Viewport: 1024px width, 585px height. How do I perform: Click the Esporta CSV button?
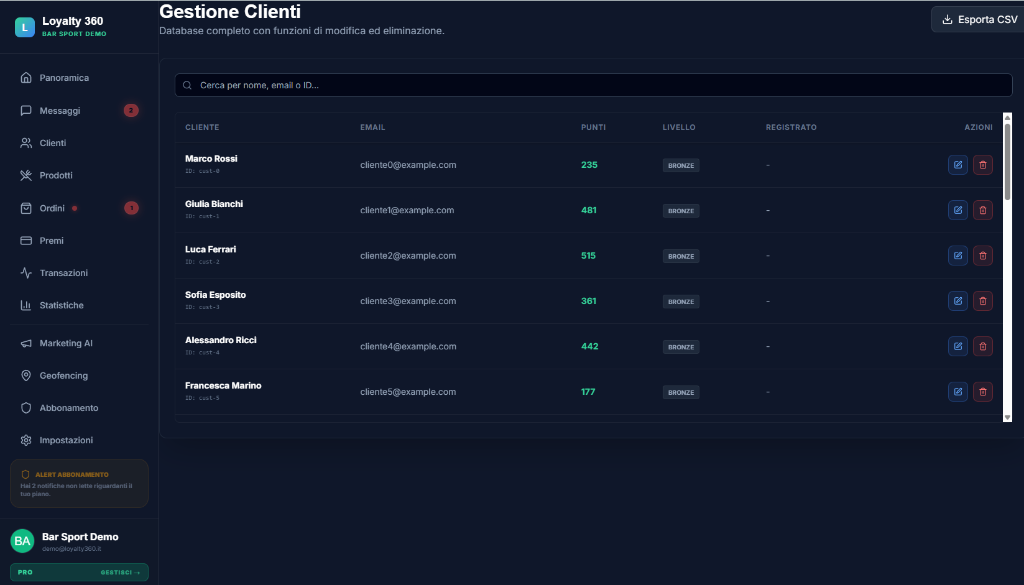(979, 19)
